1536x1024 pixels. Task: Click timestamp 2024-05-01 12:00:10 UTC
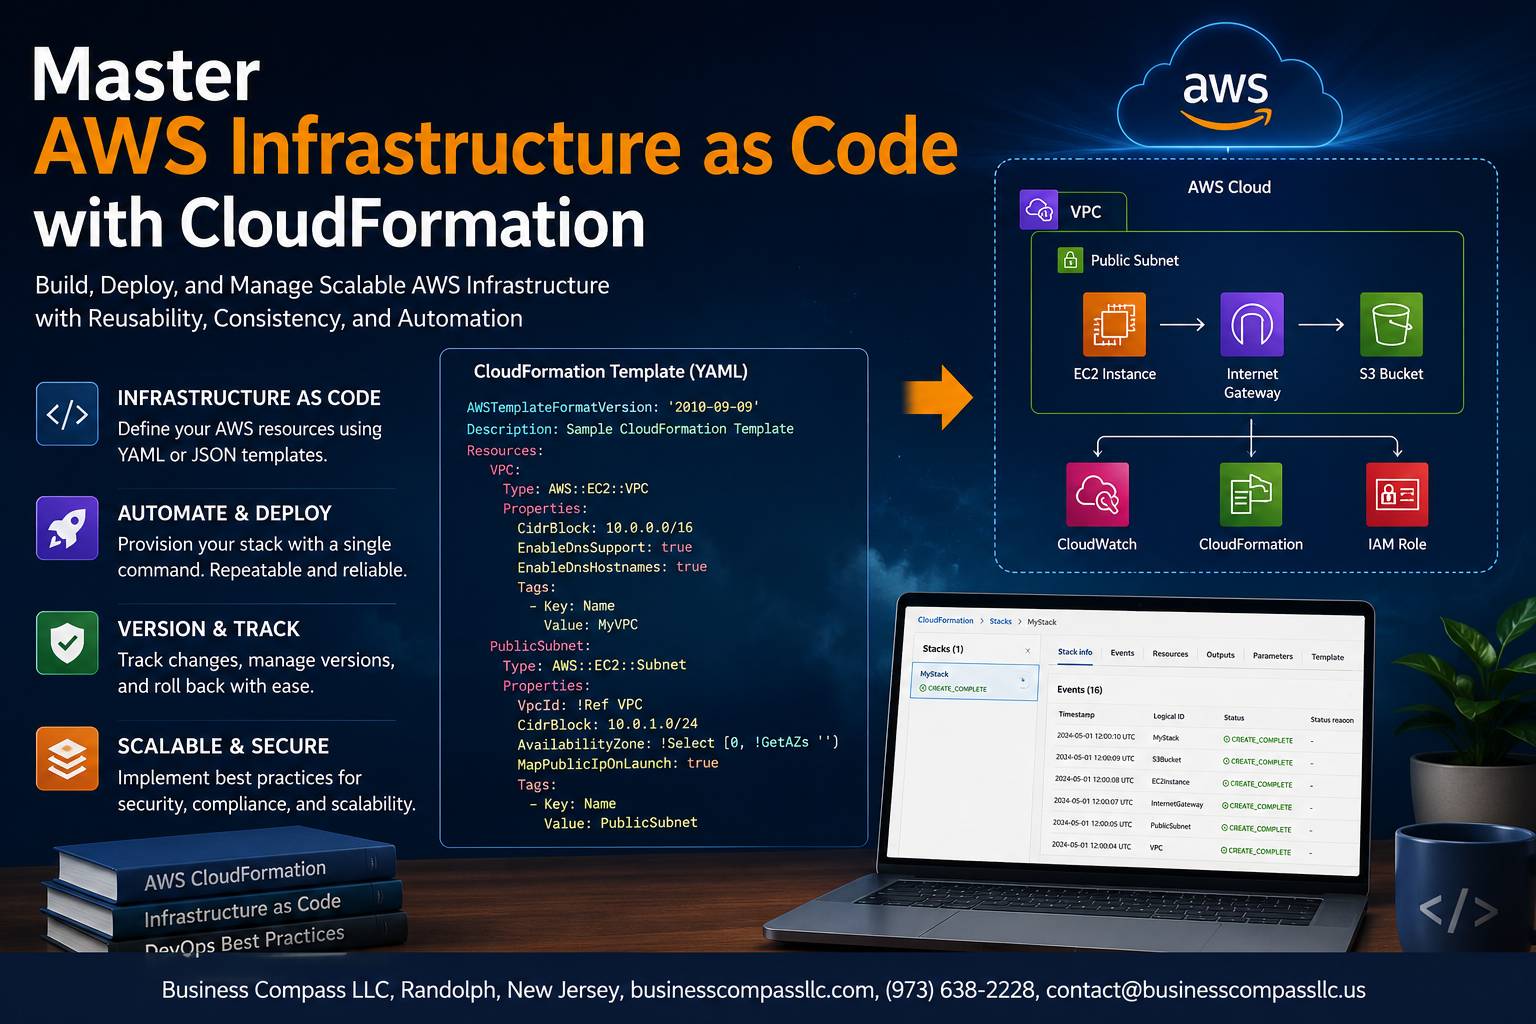1096,736
